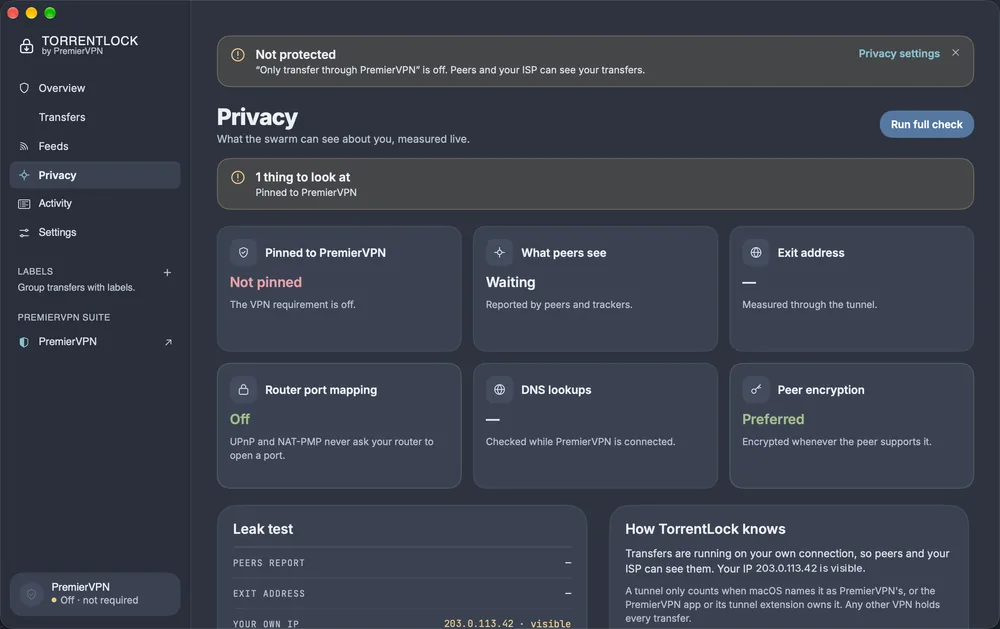
Task: Click the PremierVPN half-shield icon in suite list
Action: pyautogui.click(x=24, y=342)
